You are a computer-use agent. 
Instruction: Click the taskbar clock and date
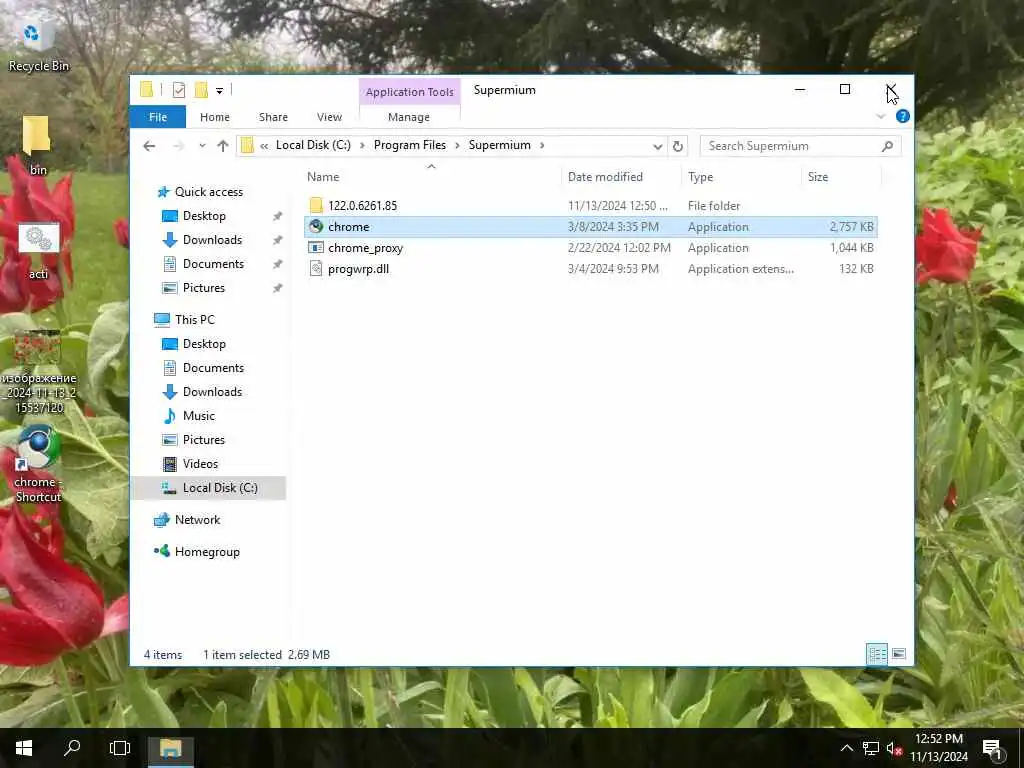tap(939, 748)
